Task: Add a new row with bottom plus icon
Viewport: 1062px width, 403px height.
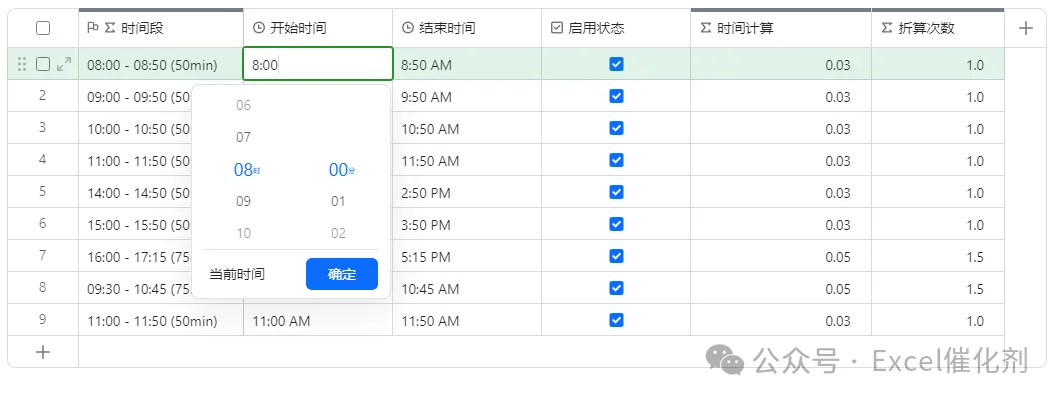Action: tap(43, 352)
